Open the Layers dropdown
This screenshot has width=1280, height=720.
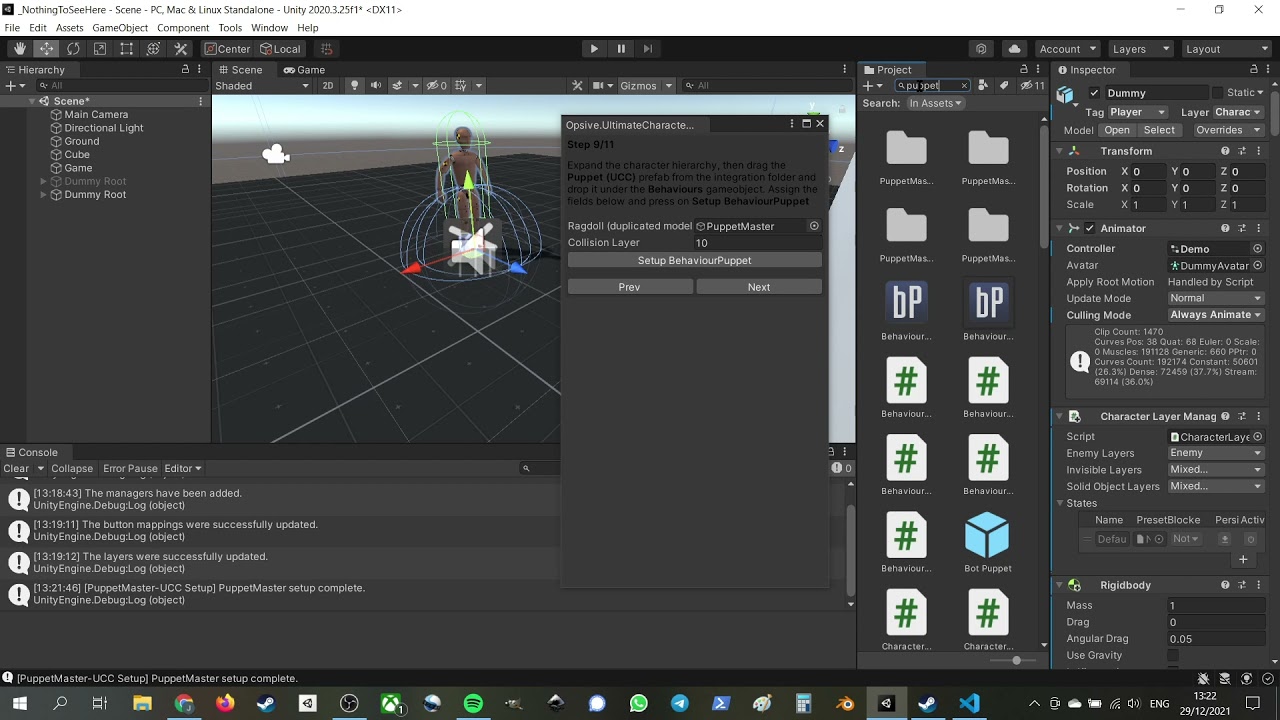point(1139,49)
